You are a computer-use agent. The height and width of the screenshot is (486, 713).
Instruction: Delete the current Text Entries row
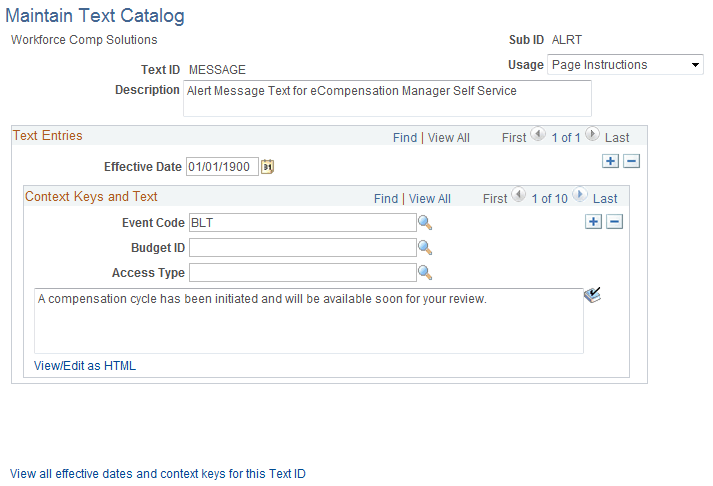632,161
